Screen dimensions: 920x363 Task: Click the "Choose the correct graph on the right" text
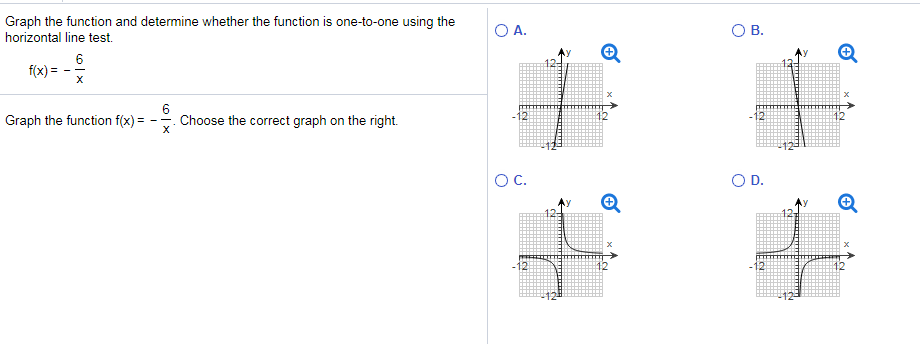289,121
